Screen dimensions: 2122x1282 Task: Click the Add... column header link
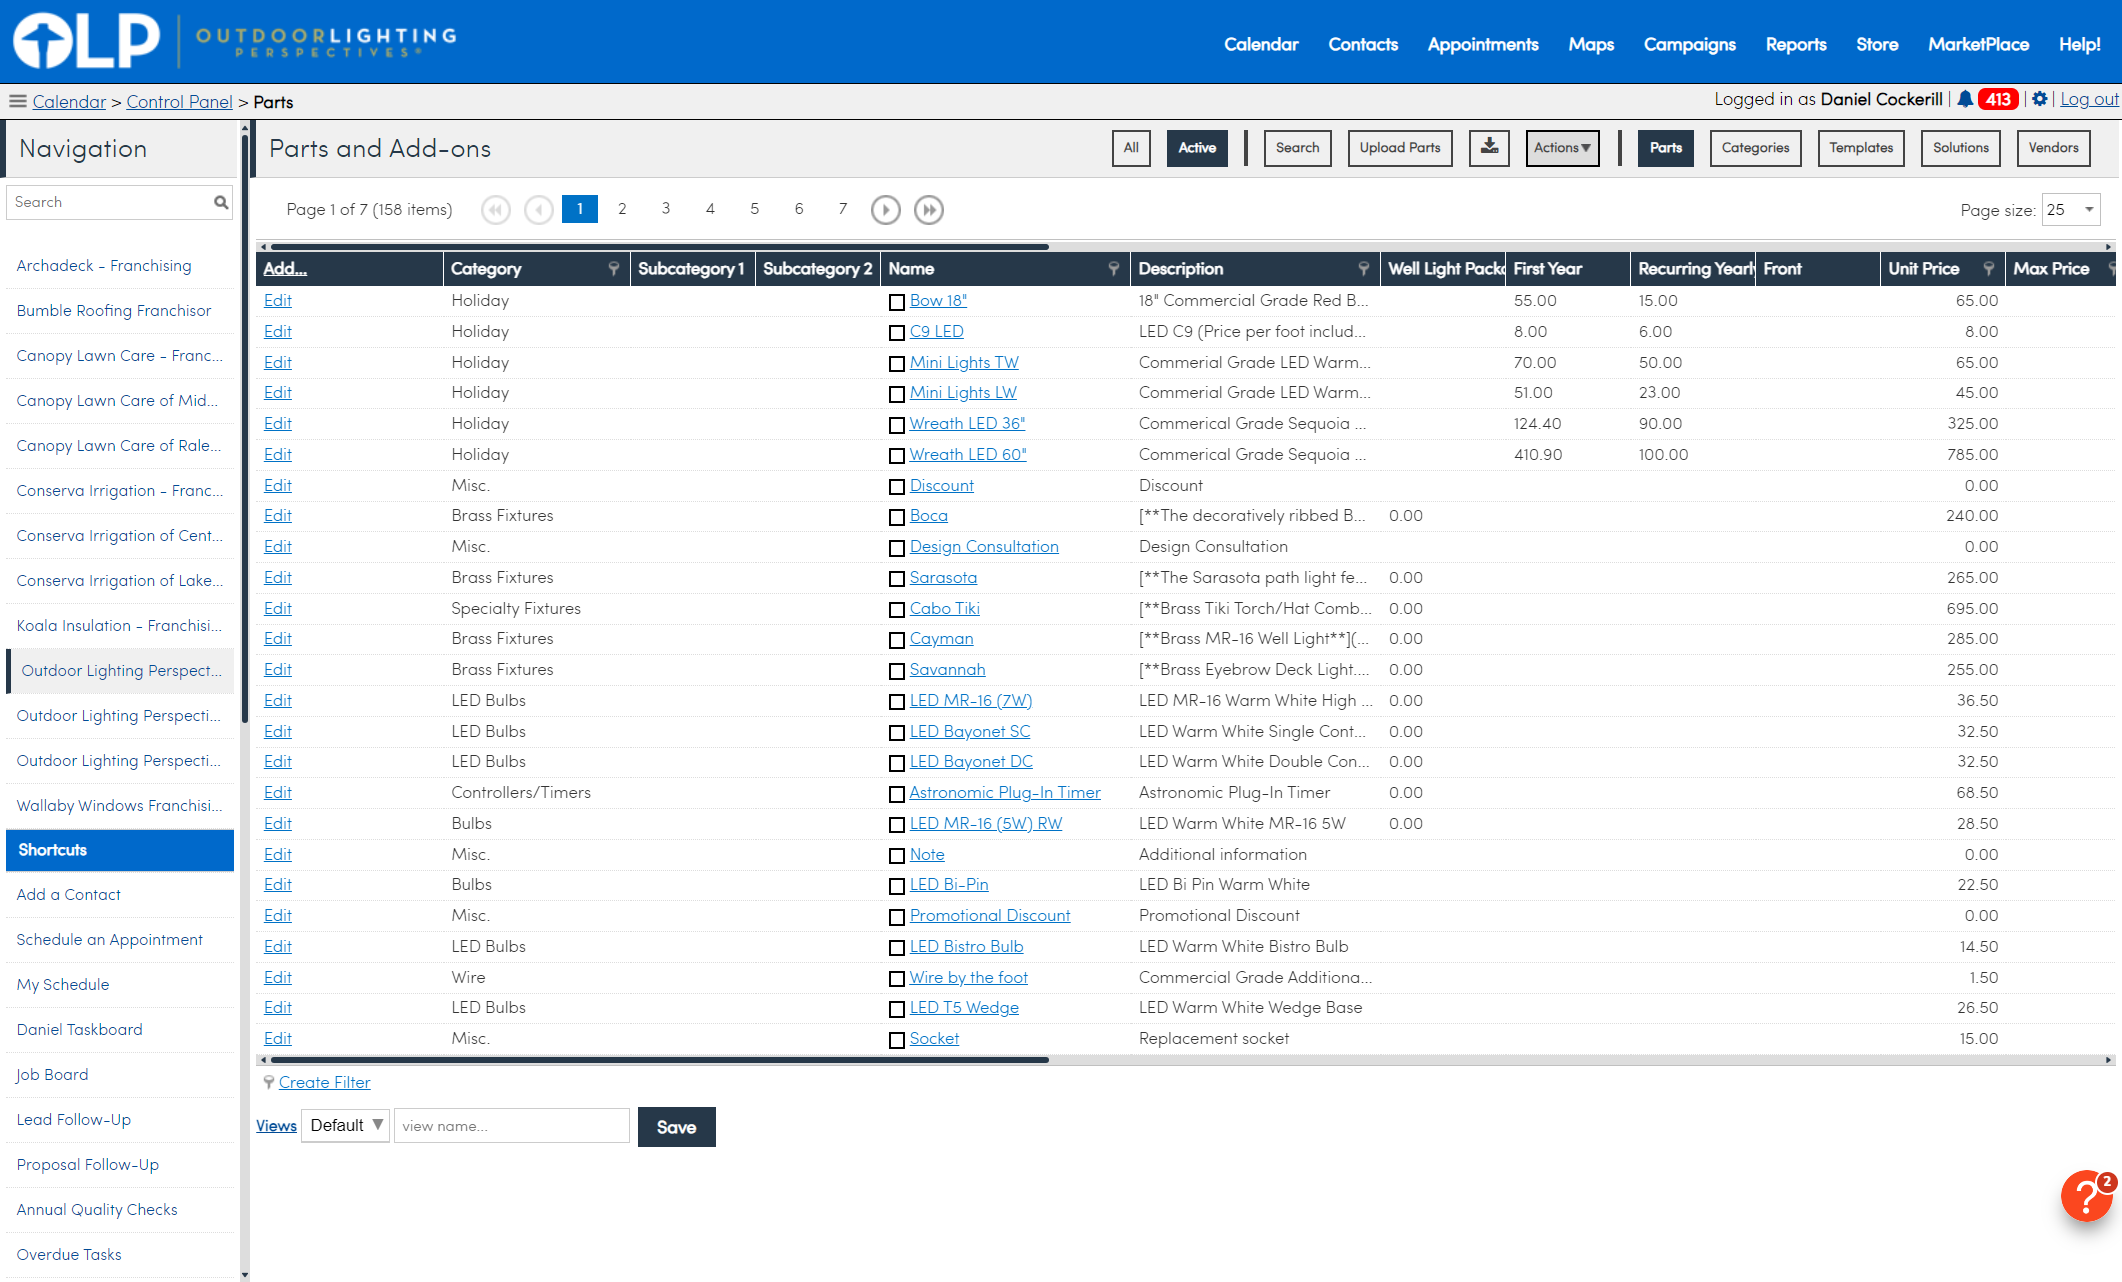285,268
